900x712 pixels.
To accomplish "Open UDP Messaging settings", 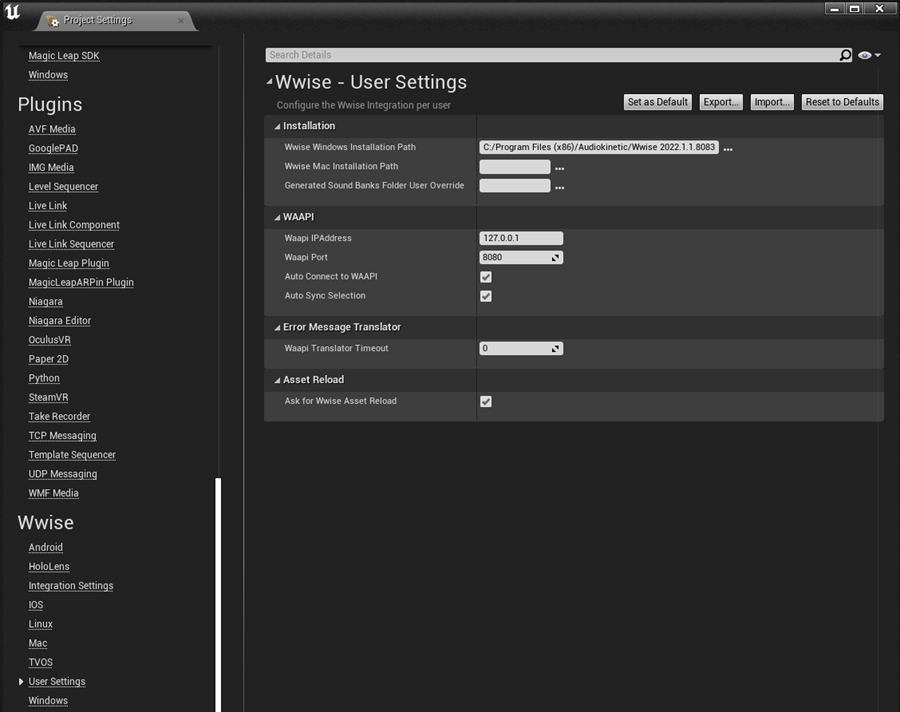I will click(x=63, y=474).
